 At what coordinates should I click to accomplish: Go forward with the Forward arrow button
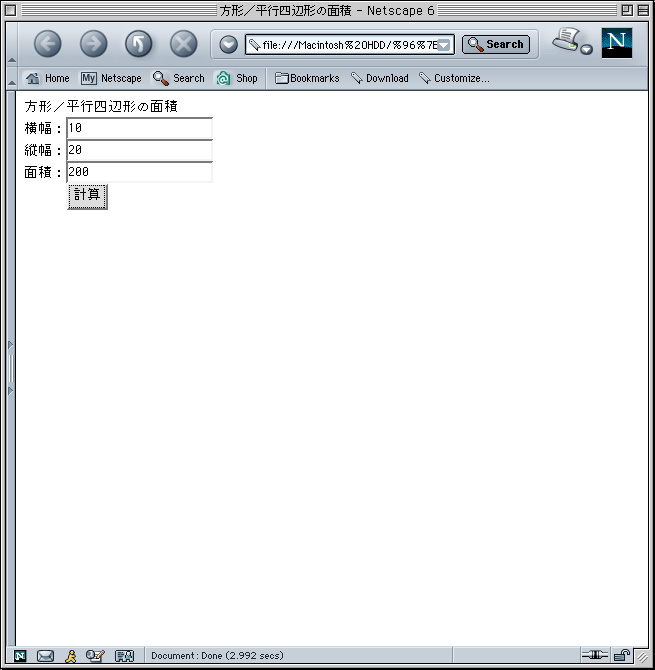click(94, 44)
